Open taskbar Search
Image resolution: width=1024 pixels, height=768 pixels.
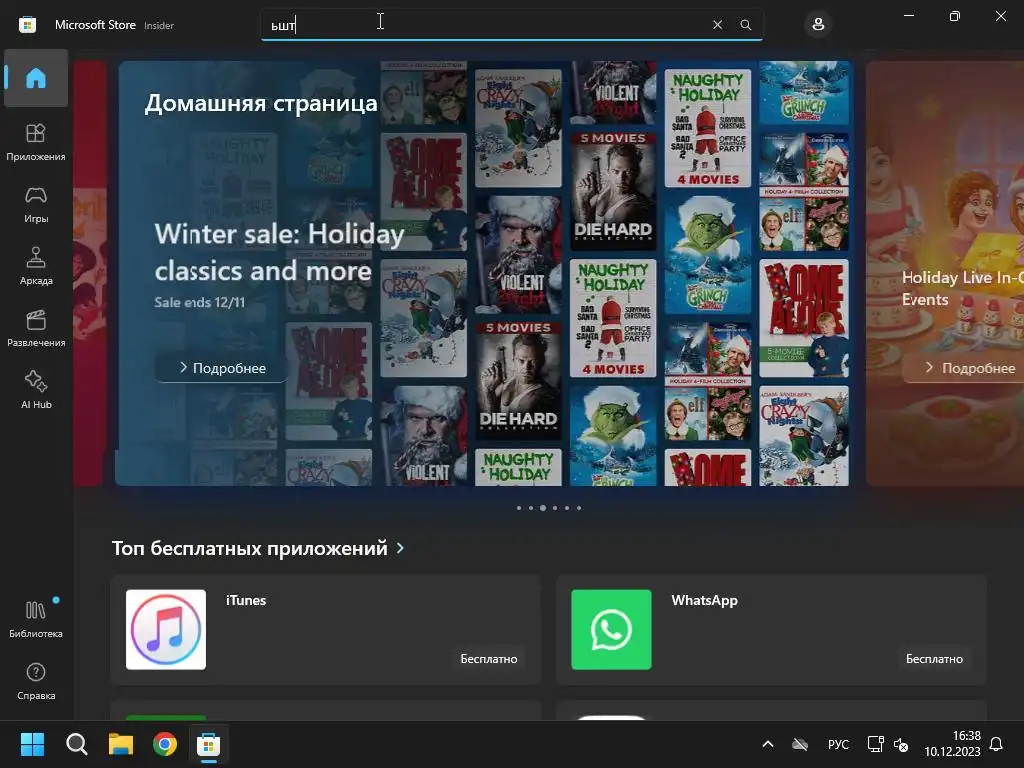click(x=76, y=744)
